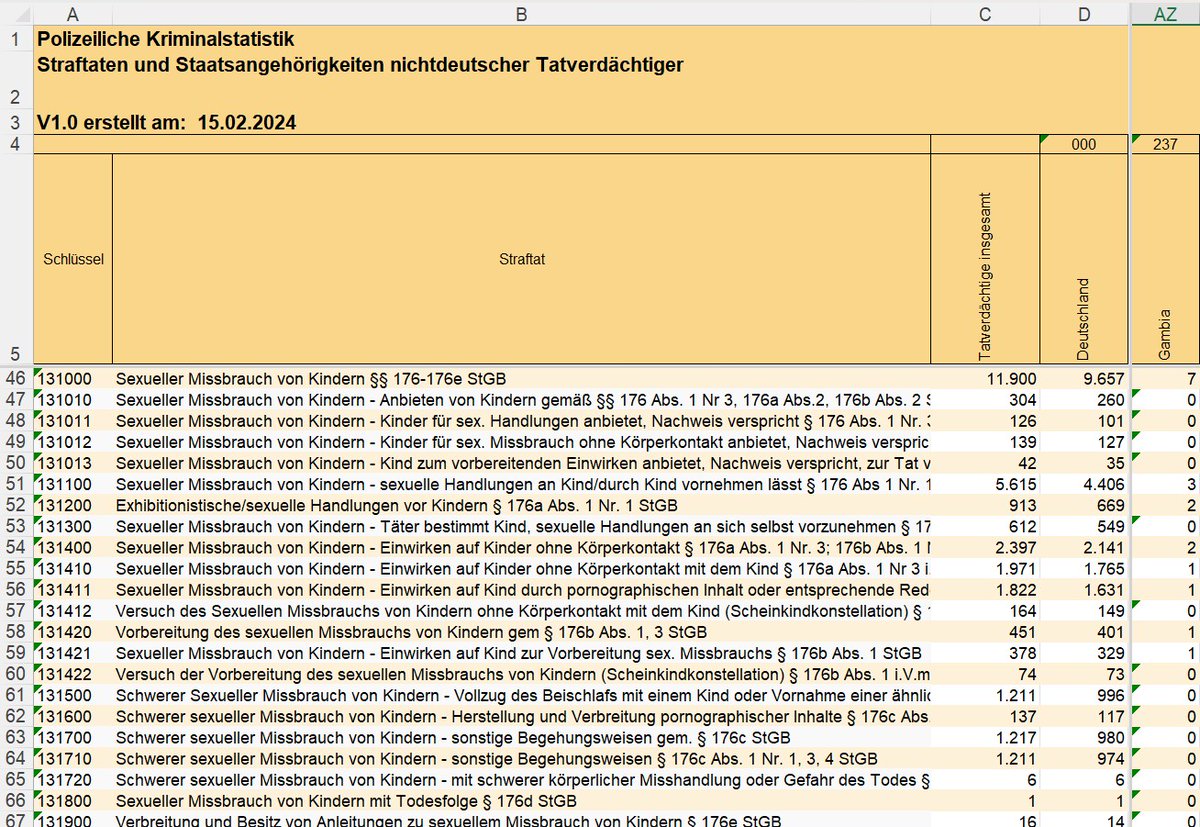This screenshot has height=827, width=1200.
Task: Click the total value 5.615
Action: [x=985, y=484]
